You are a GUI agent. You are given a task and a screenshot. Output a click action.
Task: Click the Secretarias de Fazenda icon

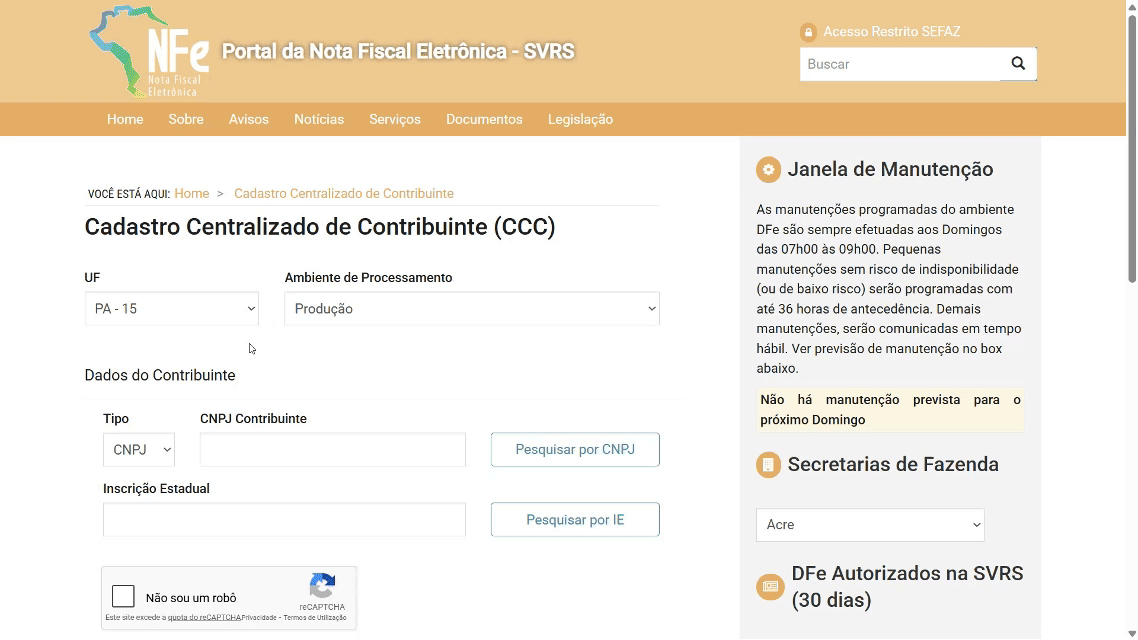point(768,464)
